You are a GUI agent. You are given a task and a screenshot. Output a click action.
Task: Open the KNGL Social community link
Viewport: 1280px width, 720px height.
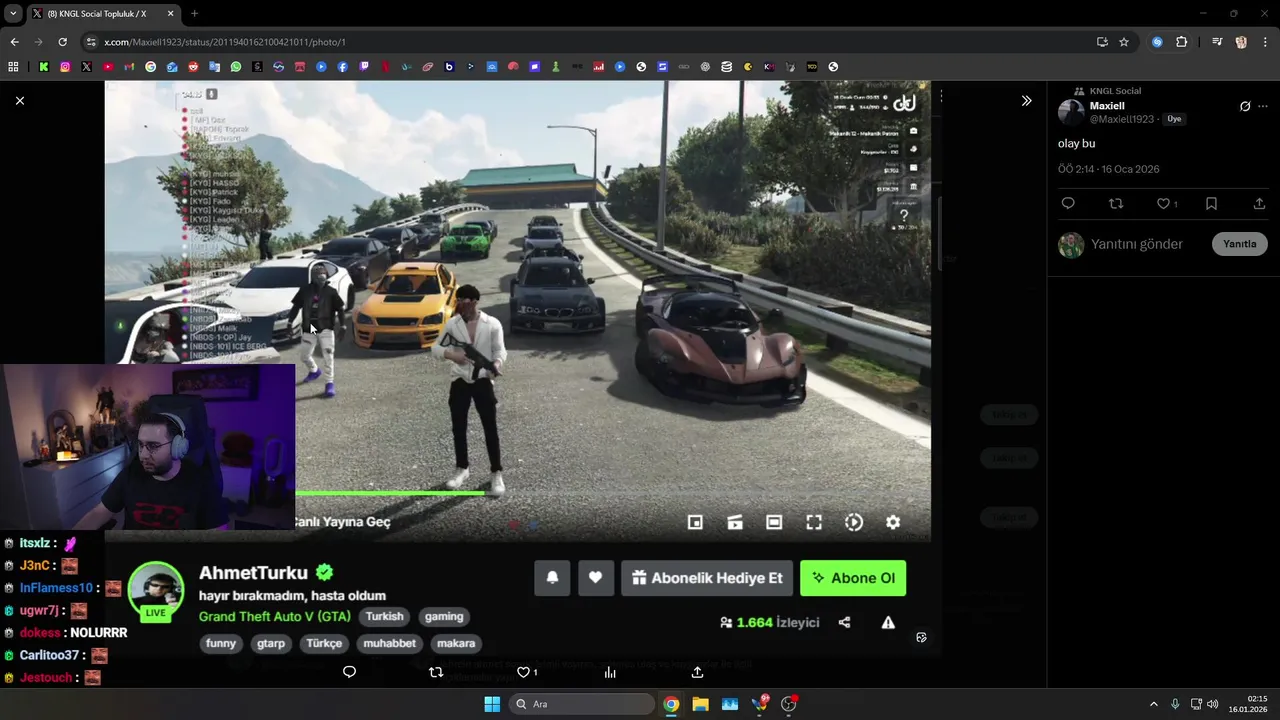pos(1115,91)
